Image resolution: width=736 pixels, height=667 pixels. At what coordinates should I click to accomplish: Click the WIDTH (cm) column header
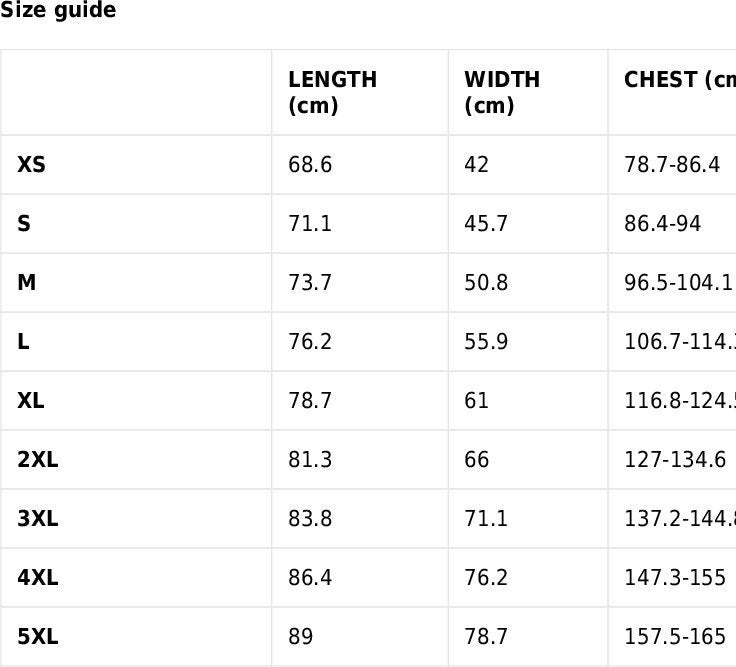pos(502,92)
